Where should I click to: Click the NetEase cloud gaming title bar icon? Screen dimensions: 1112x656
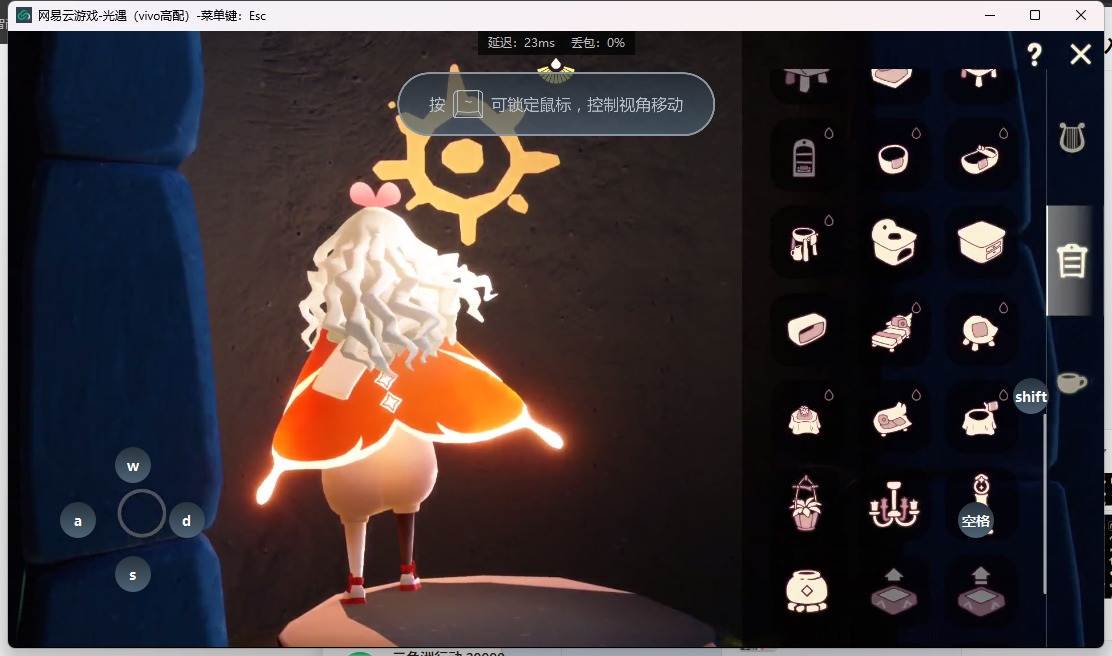click(x=24, y=15)
